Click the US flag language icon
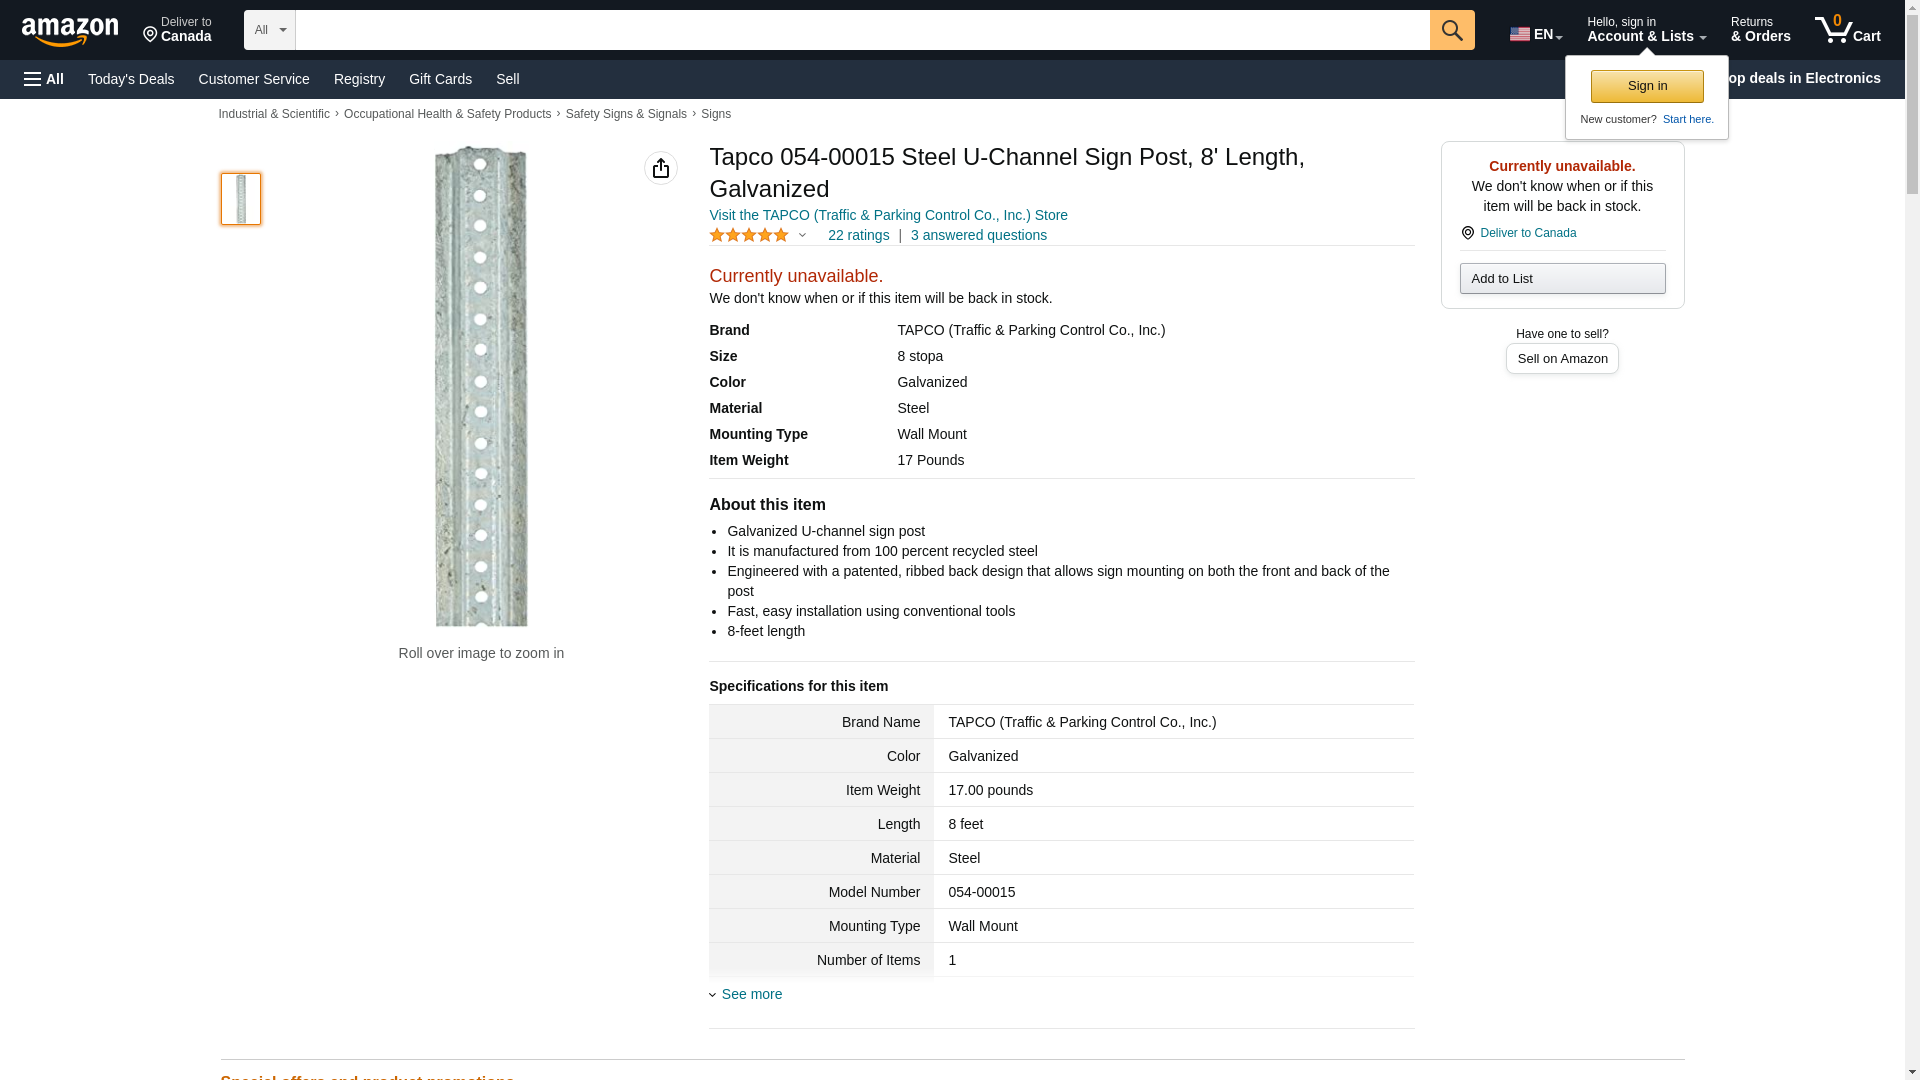The height and width of the screenshot is (1080, 1920). [x=1519, y=34]
